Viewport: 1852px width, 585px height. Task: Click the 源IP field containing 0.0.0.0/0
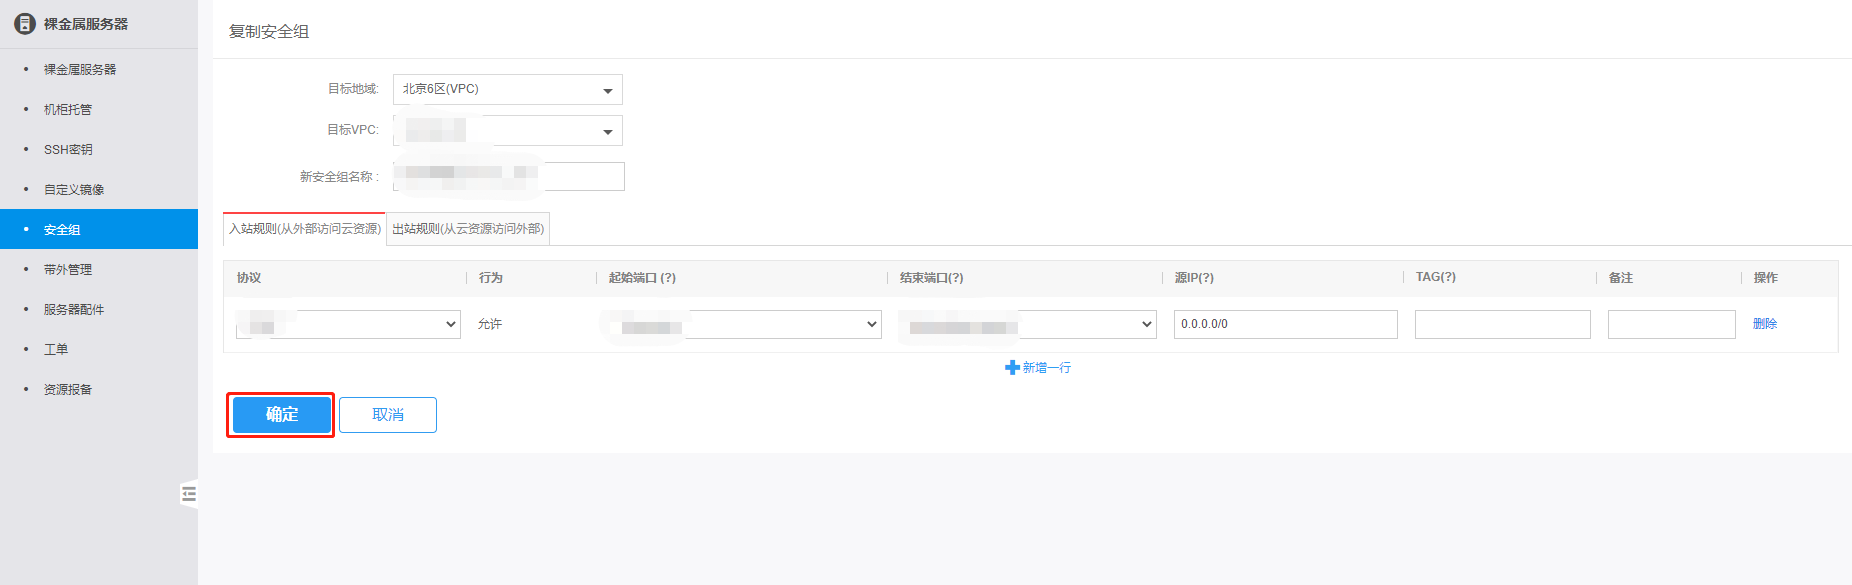click(1286, 324)
